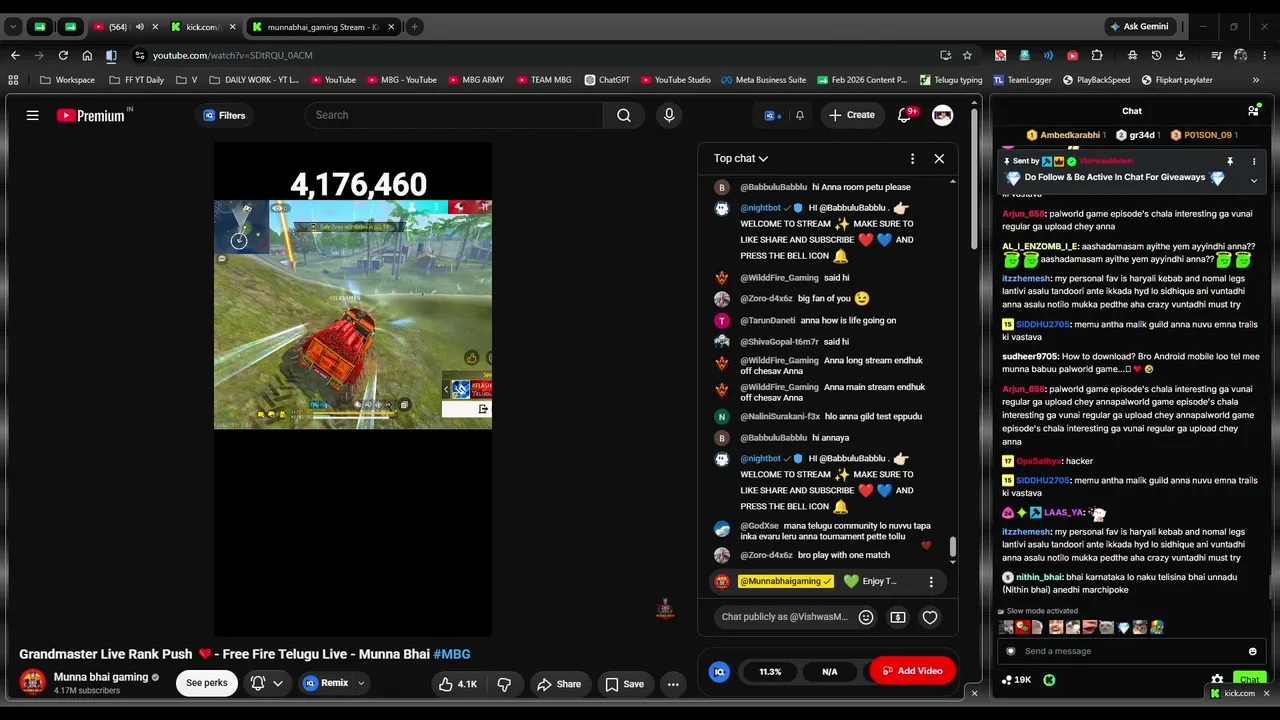
Task: Open the YouTube guide hamburger menu
Action: [32, 115]
